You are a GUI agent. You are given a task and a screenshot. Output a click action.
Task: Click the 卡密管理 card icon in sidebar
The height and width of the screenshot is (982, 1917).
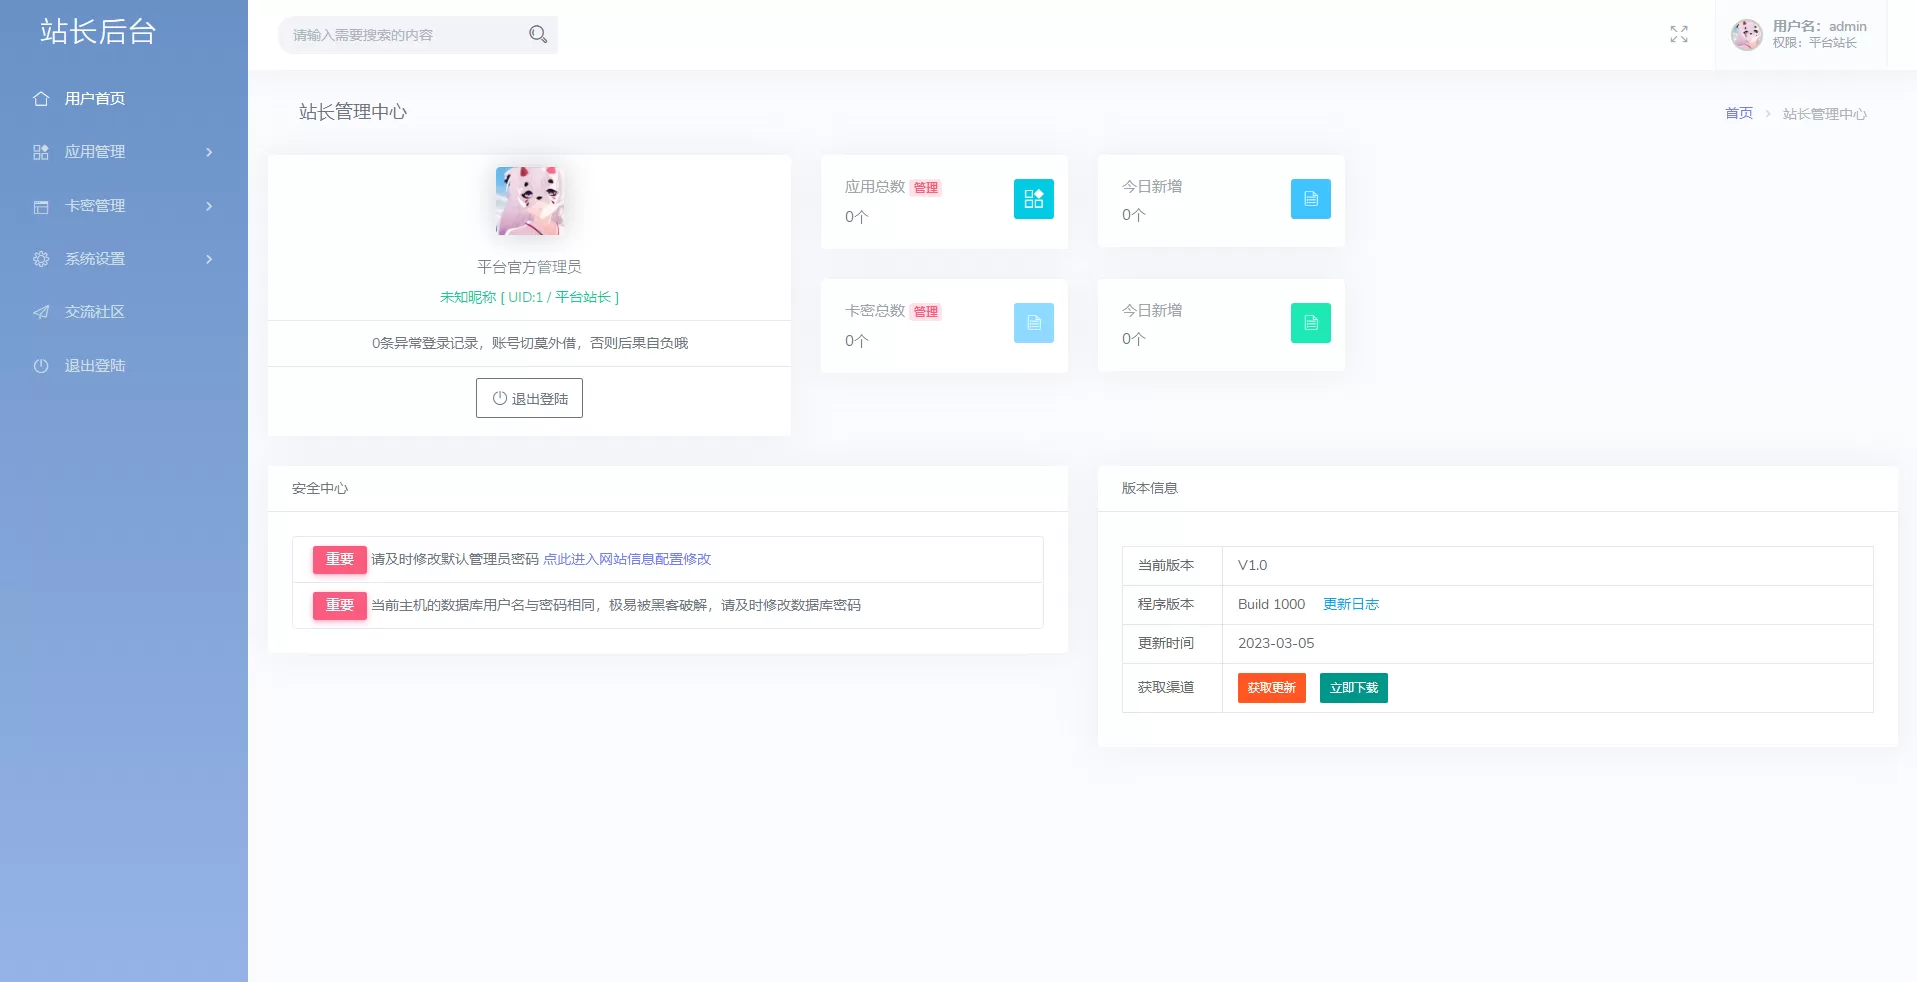[40, 206]
